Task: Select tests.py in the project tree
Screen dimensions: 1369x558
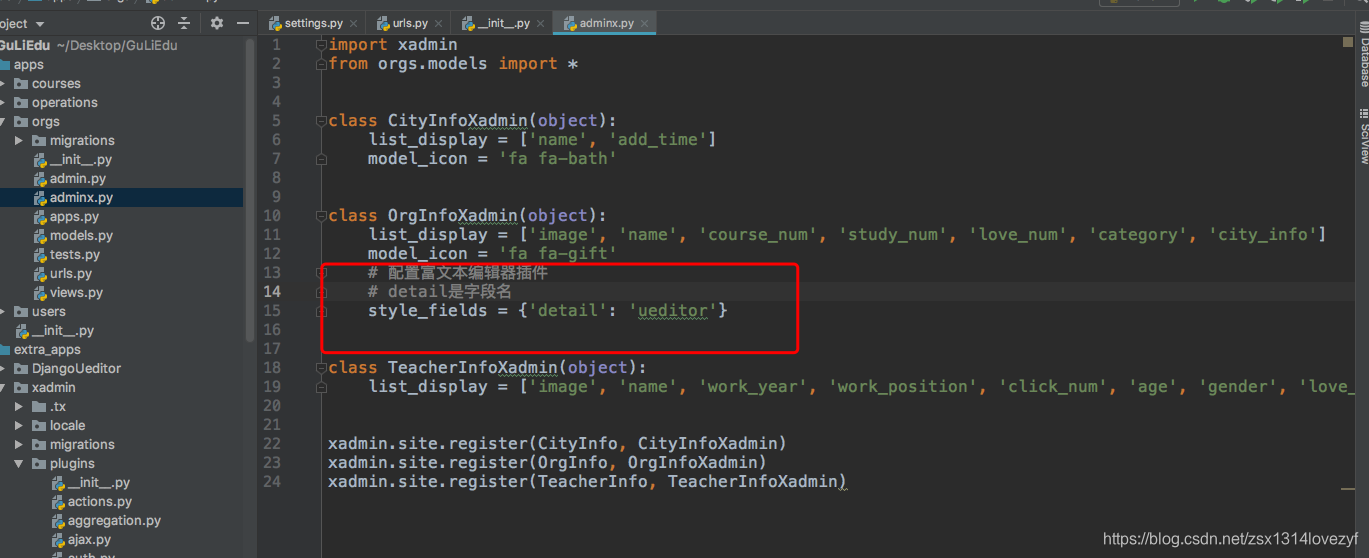Action: click(76, 255)
